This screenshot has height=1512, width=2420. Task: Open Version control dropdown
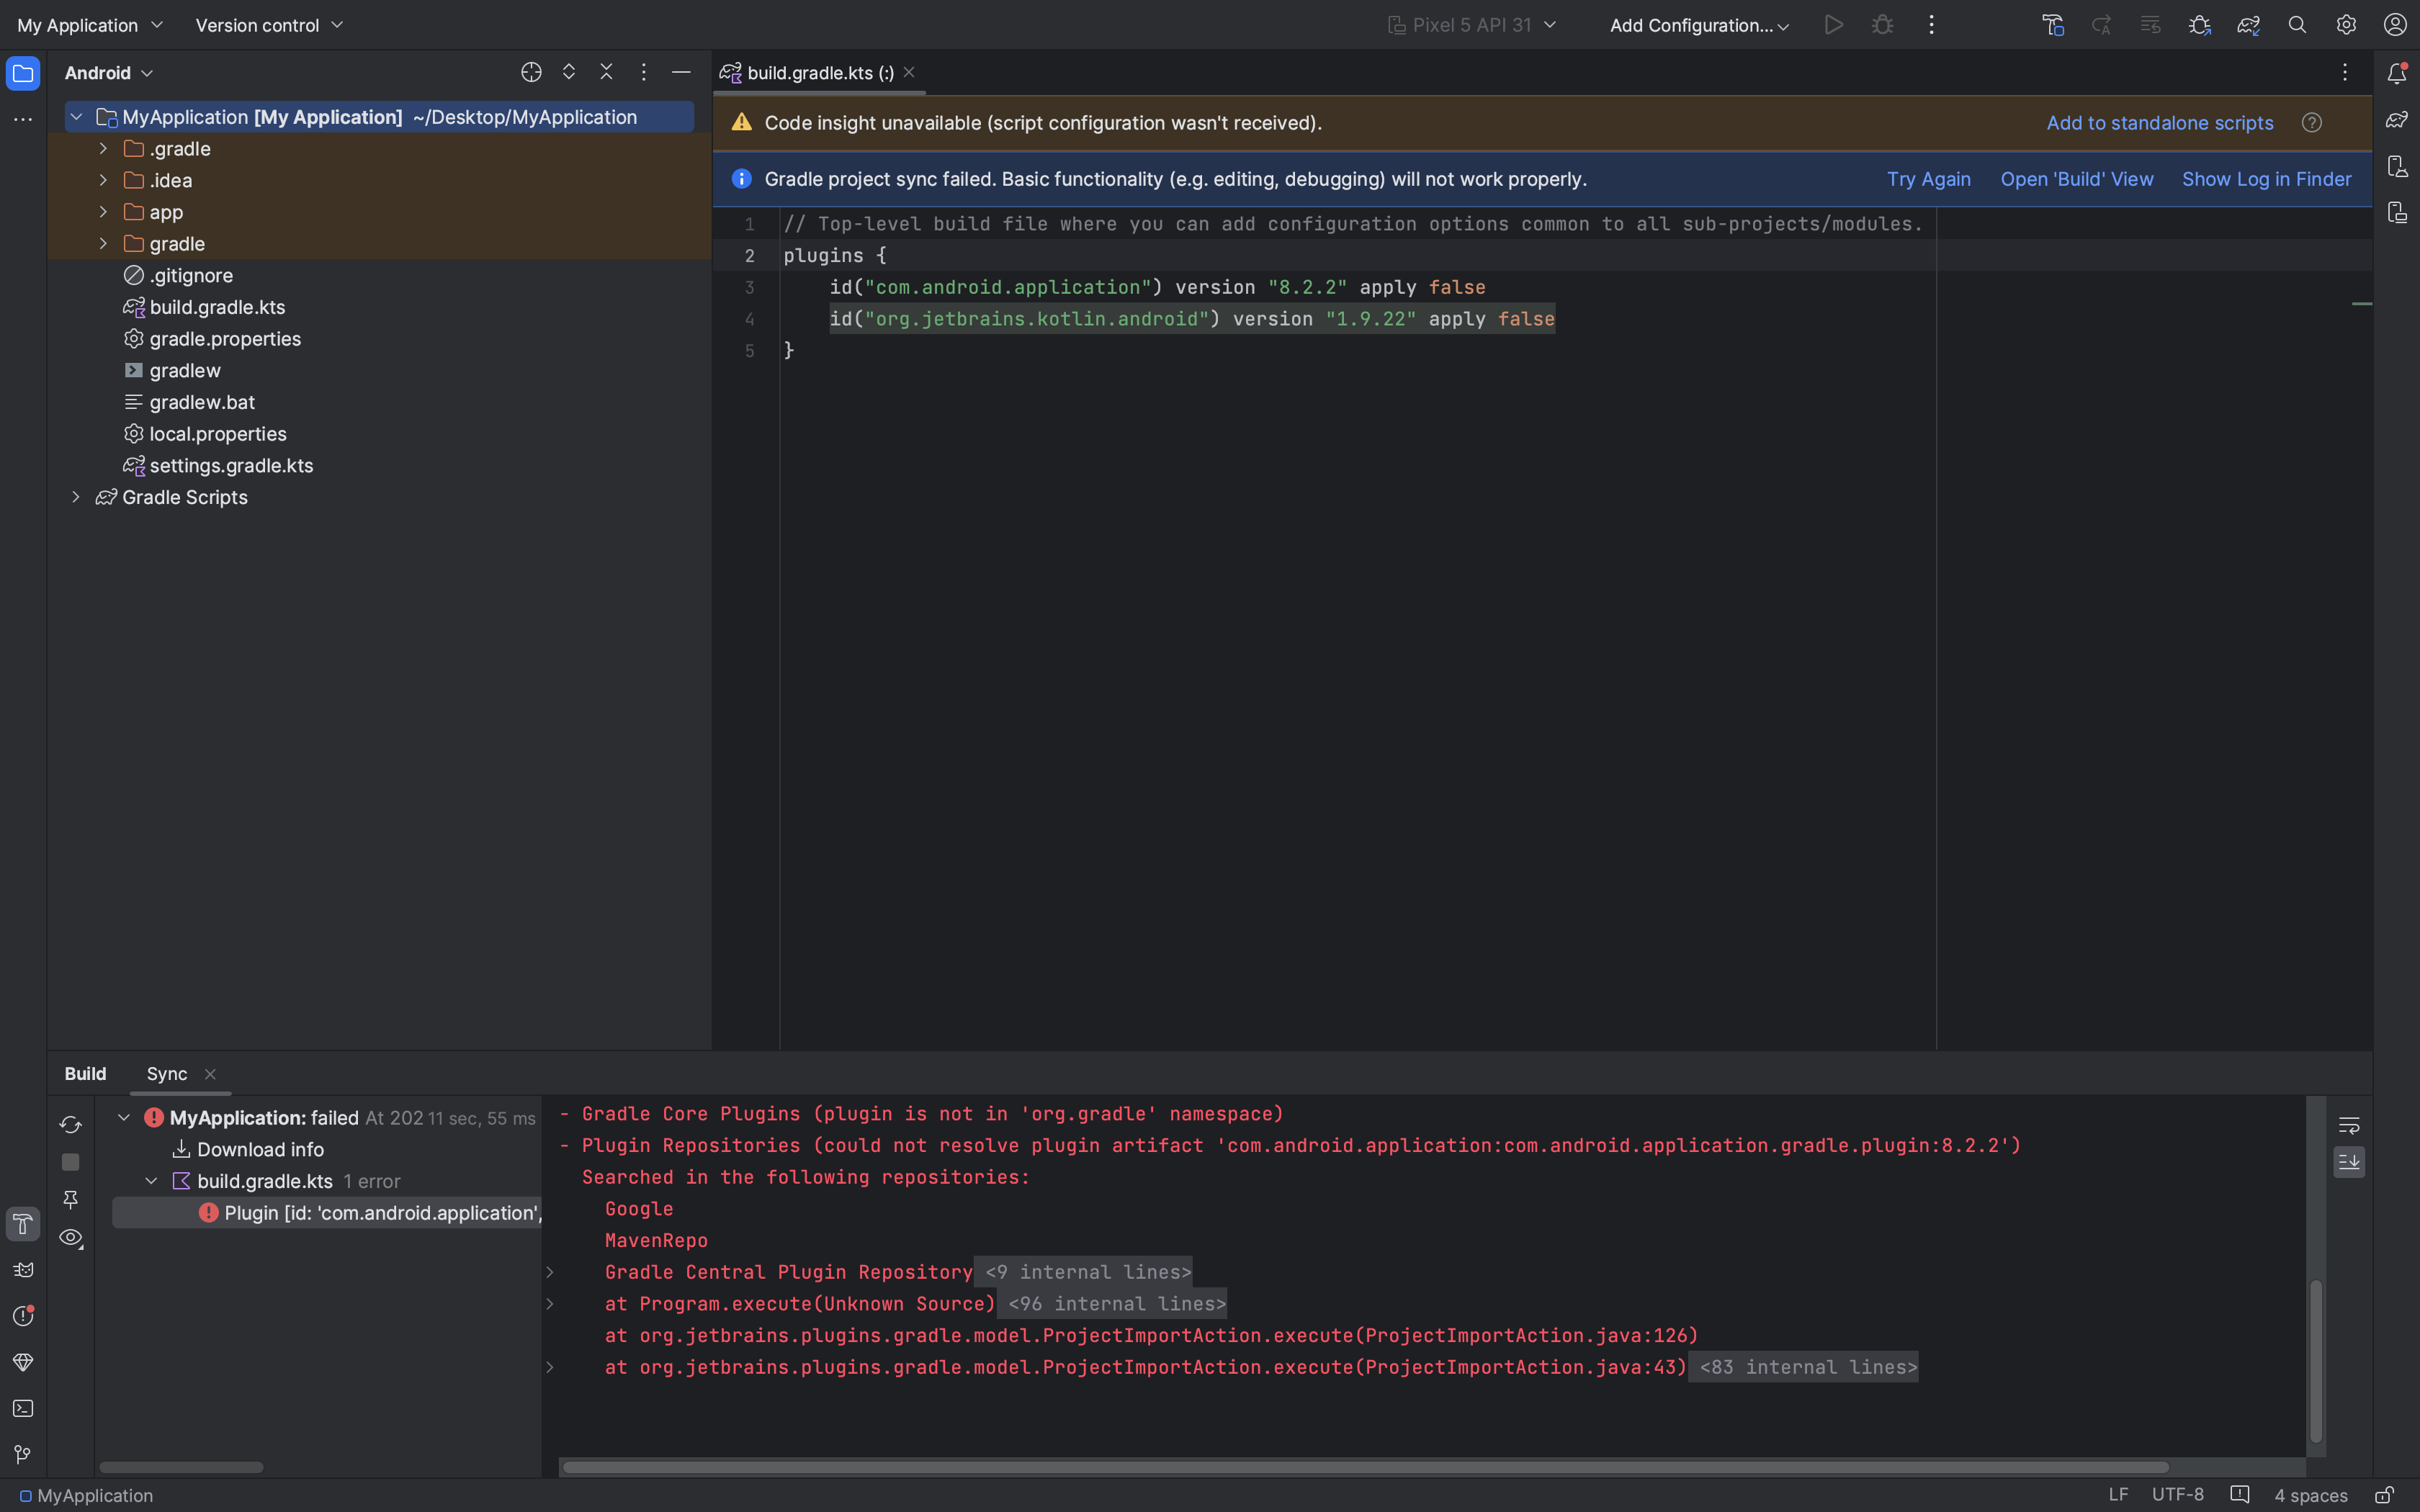coord(269,25)
